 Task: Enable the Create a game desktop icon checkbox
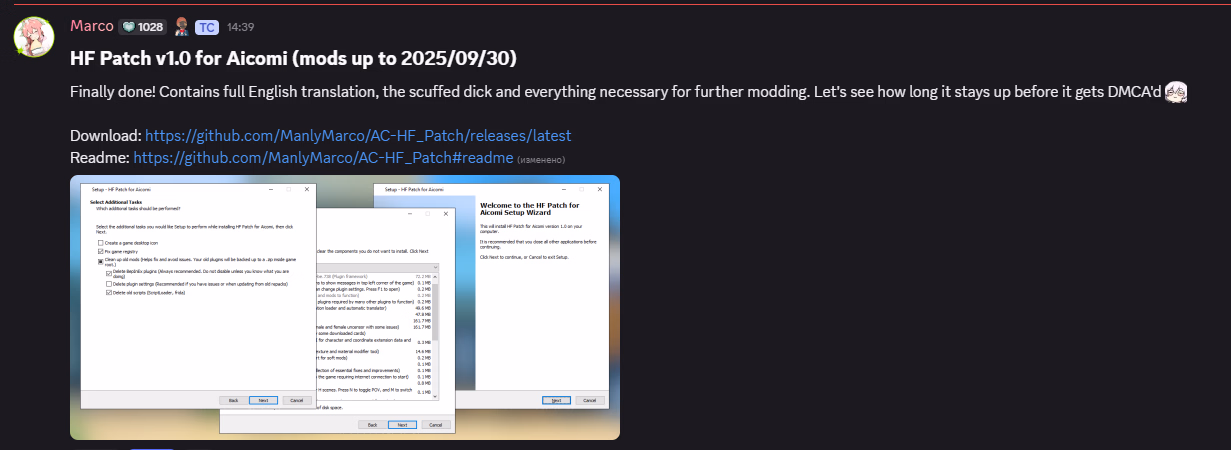[101, 243]
